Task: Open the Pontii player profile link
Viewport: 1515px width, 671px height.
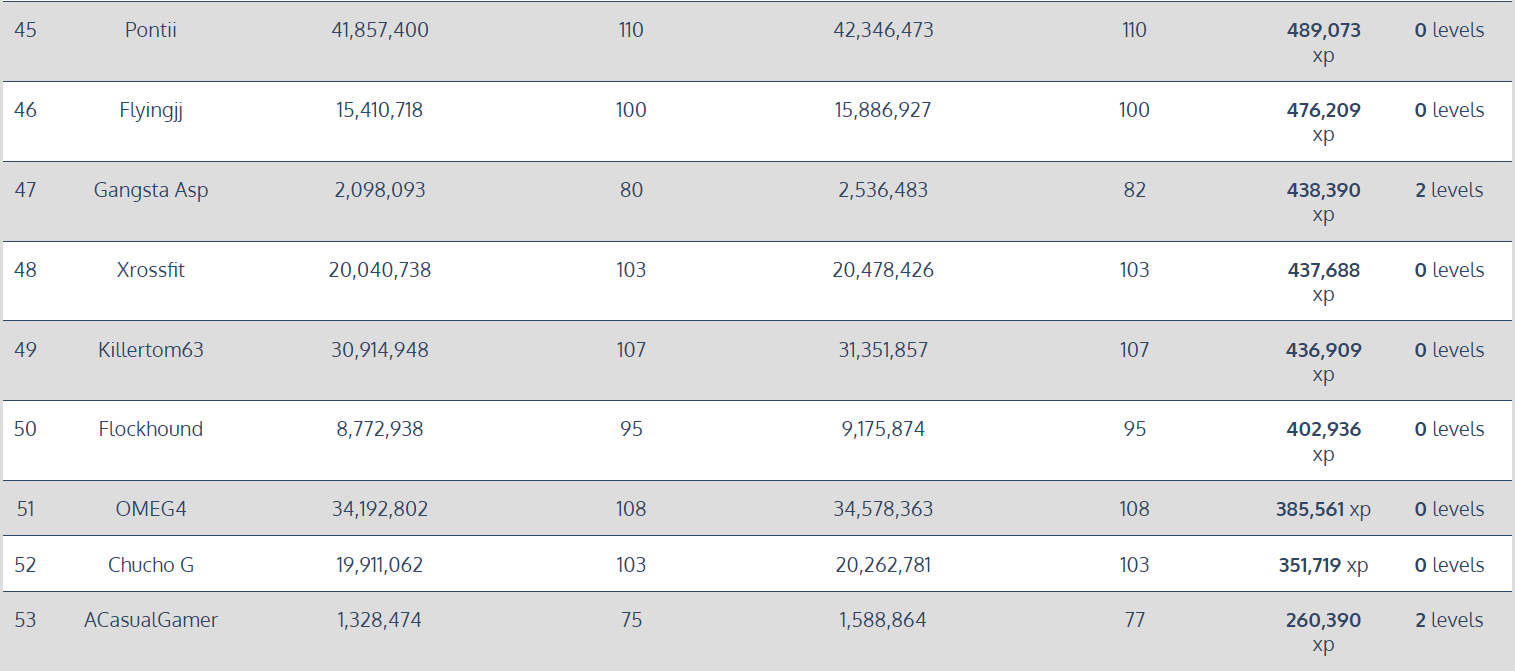Action: [x=151, y=30]
